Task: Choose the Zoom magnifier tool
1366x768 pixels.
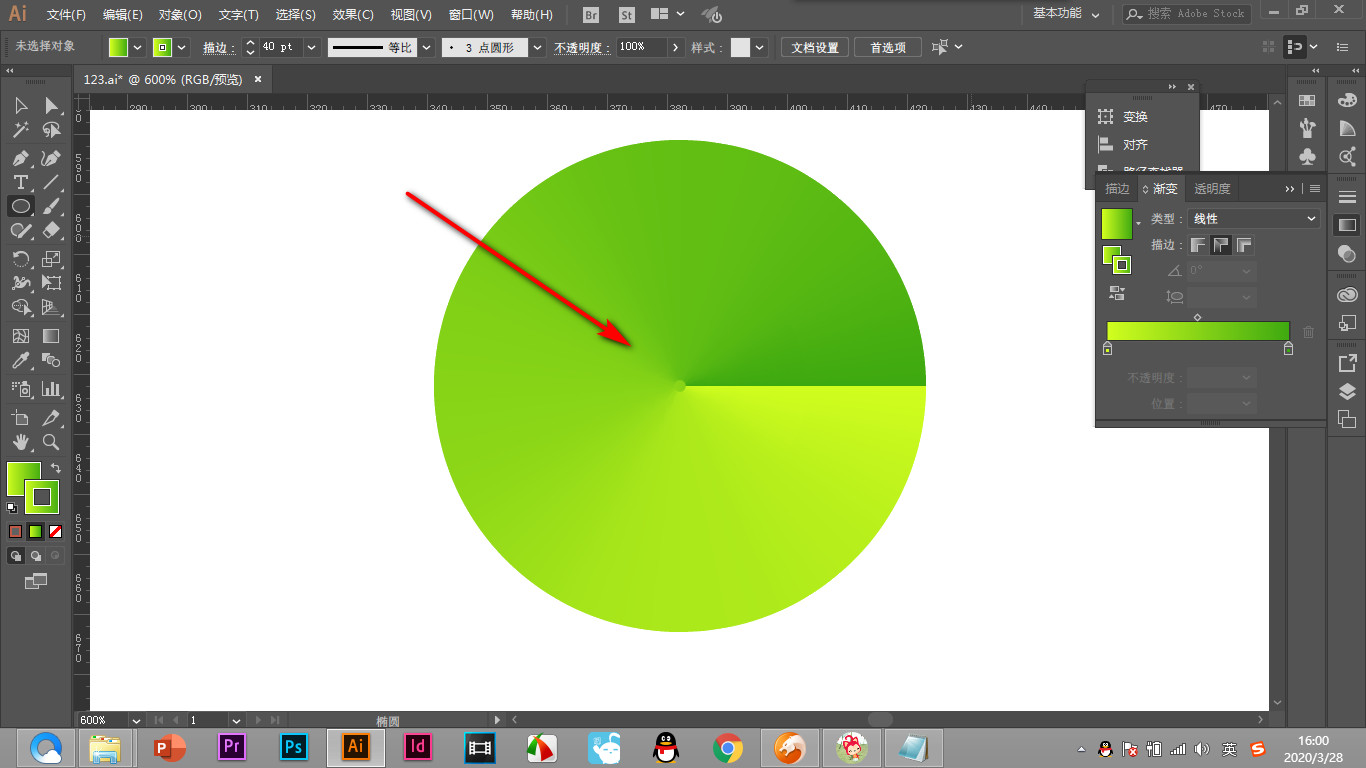Action: [51, 442]
